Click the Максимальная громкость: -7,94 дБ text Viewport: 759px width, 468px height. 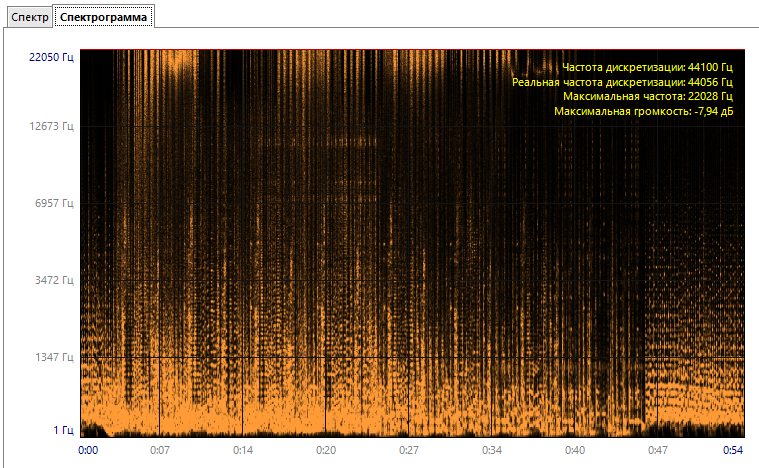click(644, 112)
